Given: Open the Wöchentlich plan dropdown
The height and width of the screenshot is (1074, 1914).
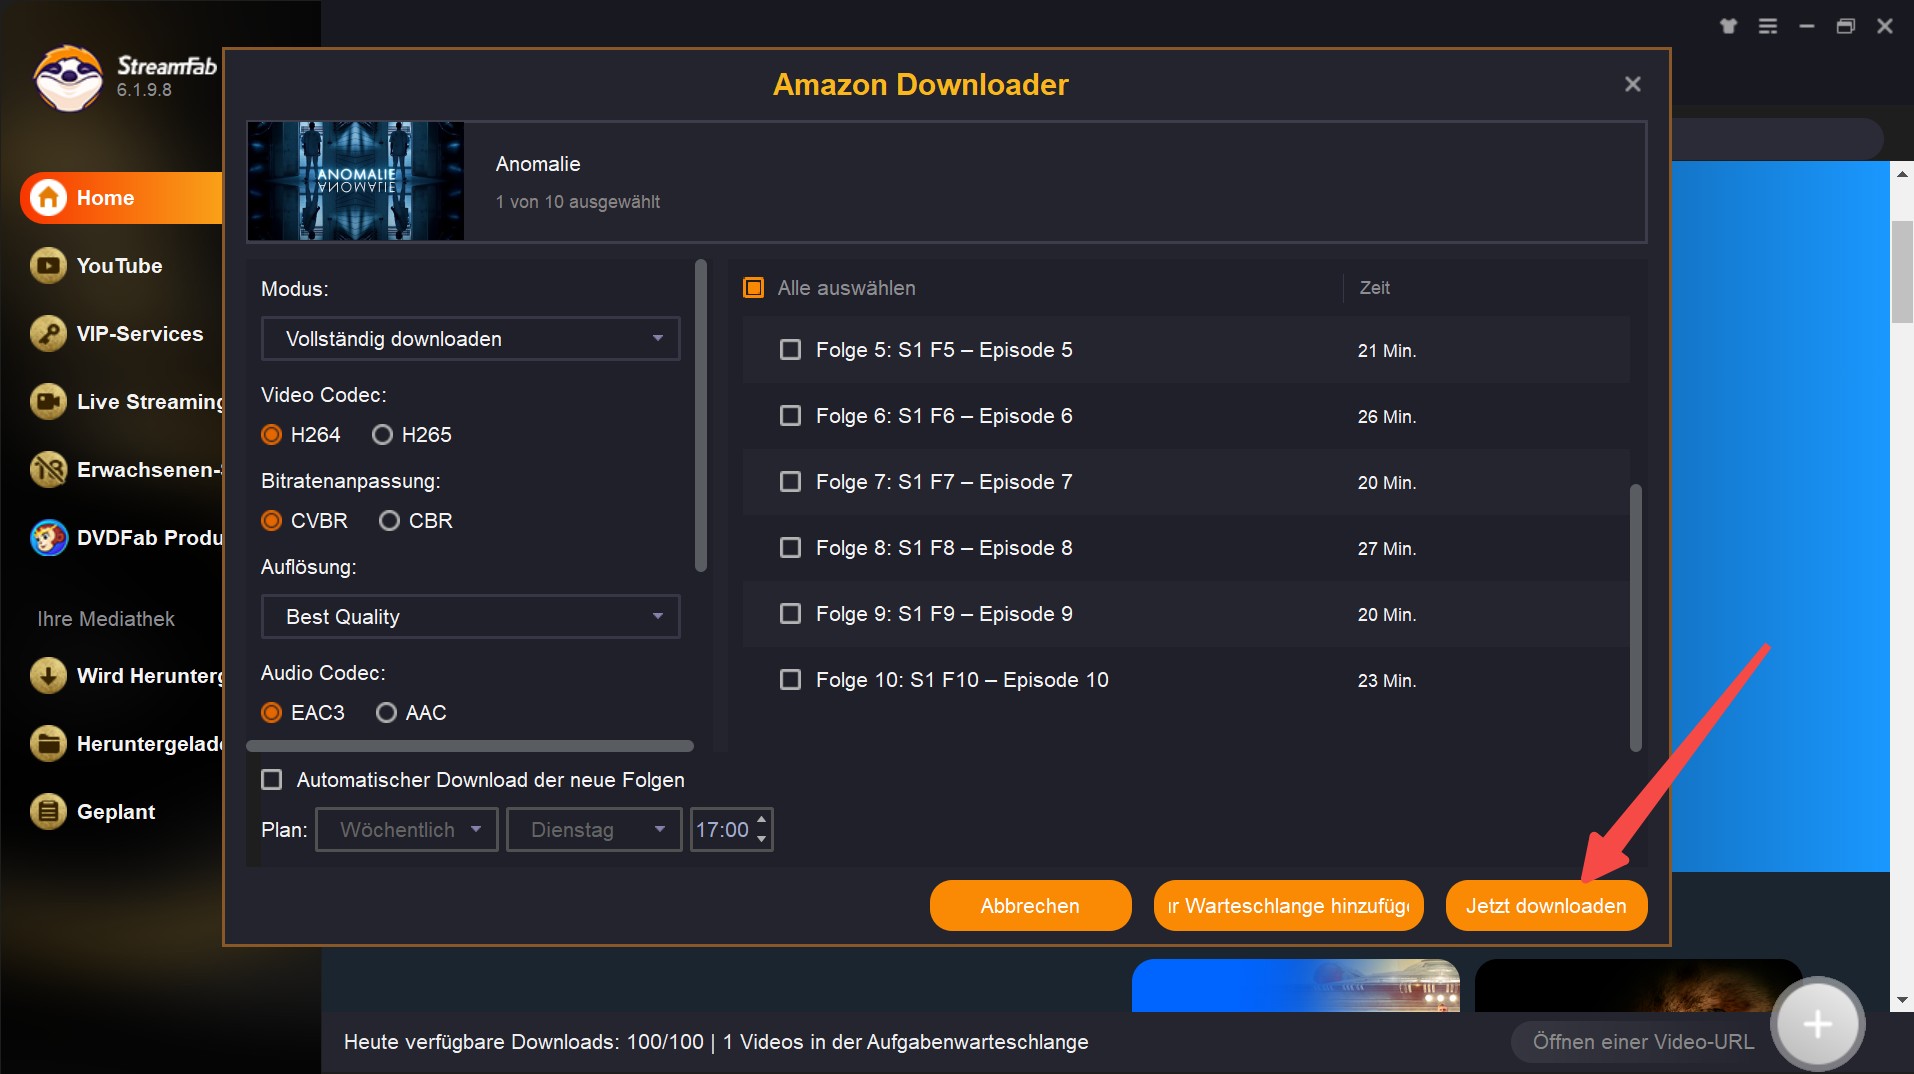Looking at the screenshot, I should click(x=407, y=830).
